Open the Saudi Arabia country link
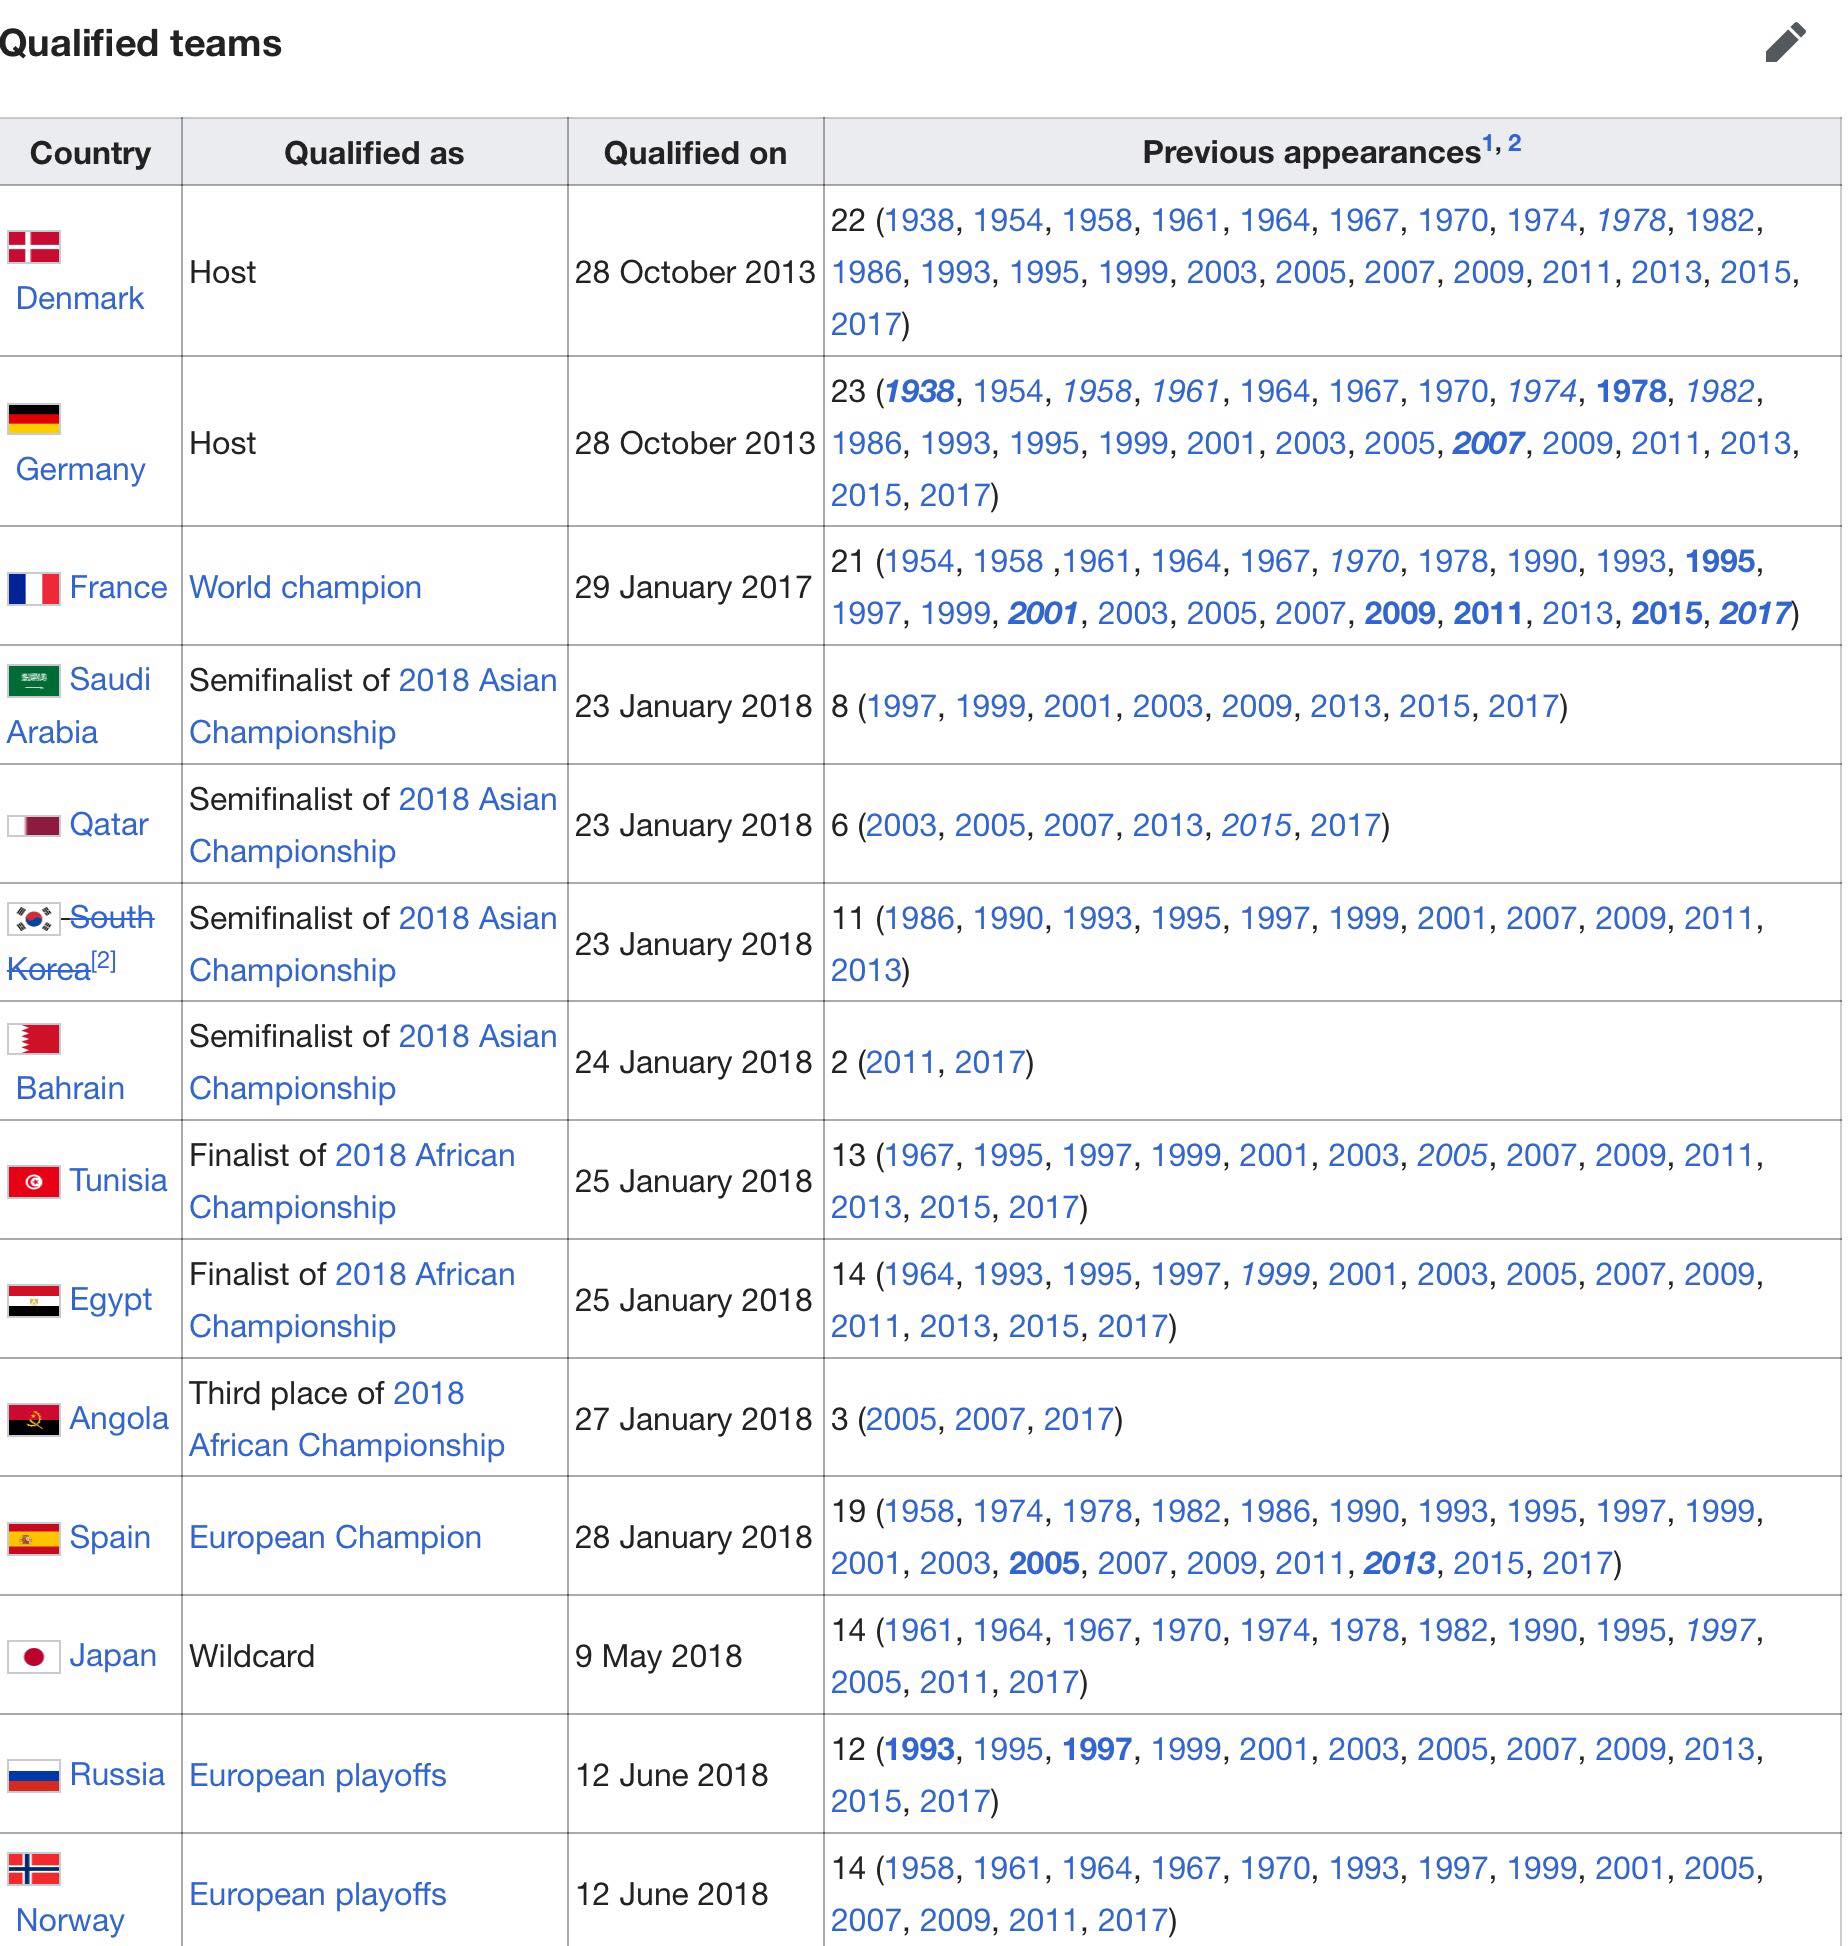1848x1946 pixels. point(79,705)
